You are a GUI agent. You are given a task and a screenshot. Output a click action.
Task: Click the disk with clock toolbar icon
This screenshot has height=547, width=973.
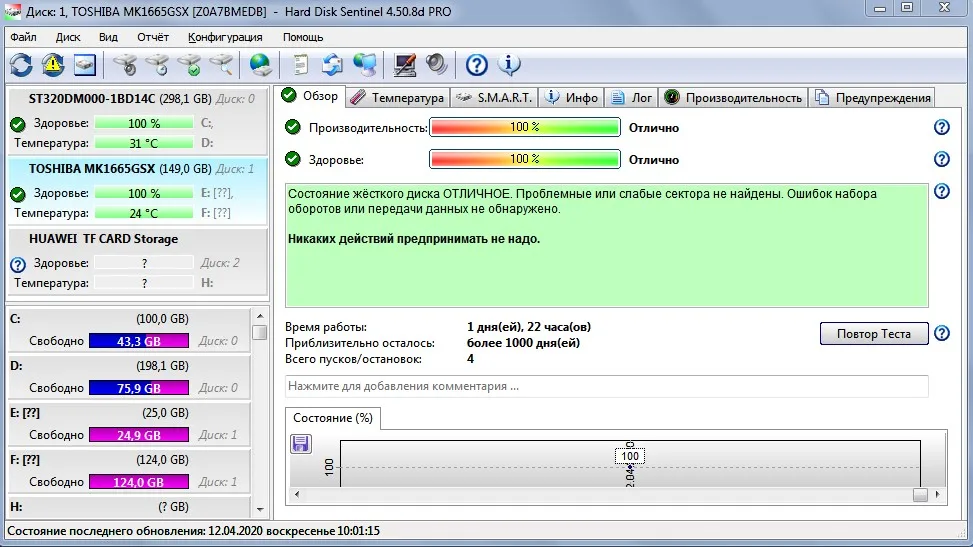click(x=157, y=65)
